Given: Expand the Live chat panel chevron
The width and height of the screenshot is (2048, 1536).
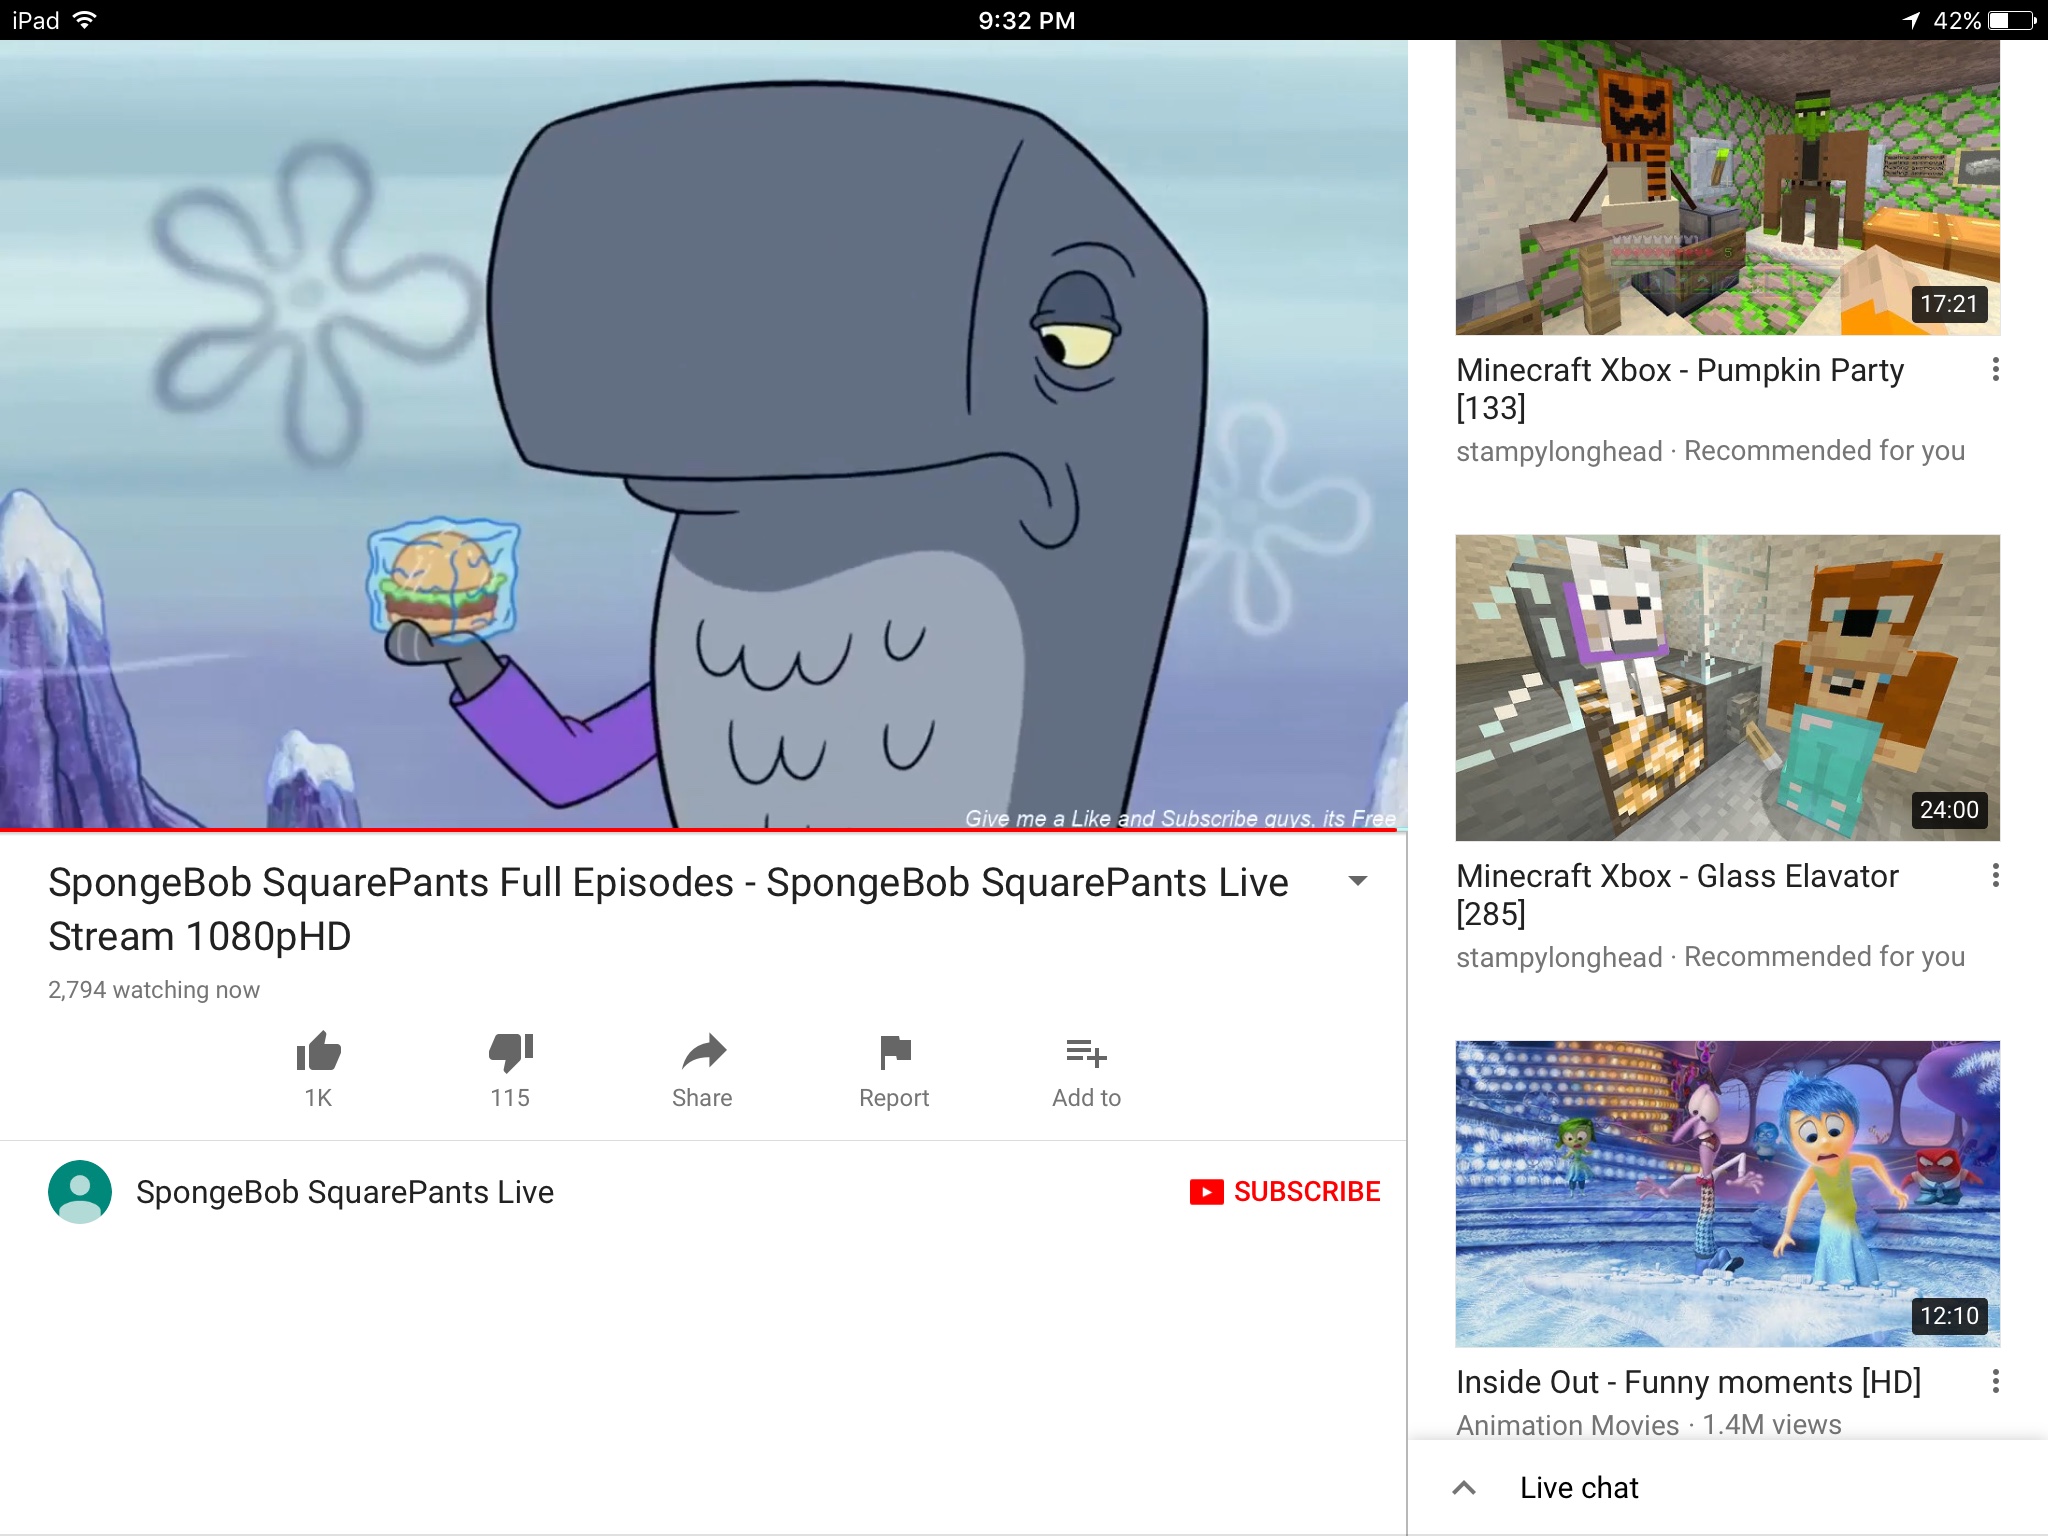Looking at the screenshot, I should pos(1464,1488).
